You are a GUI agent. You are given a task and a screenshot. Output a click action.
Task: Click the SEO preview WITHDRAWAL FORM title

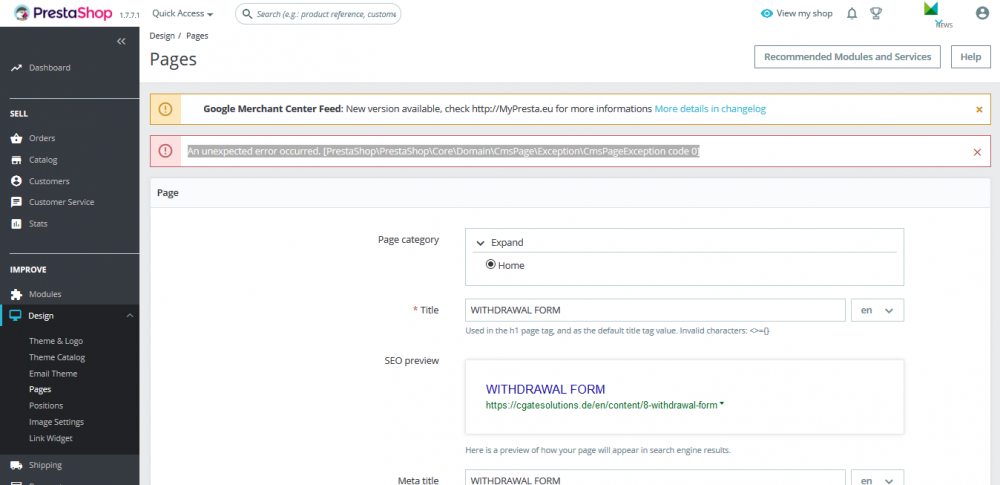tap(545, 389)
